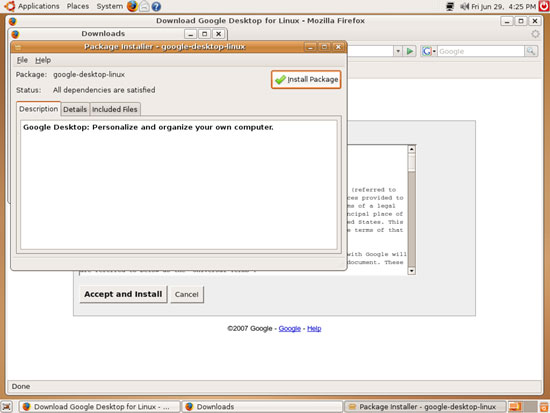Click the scroll up arrow in terms box
The width and height of the screenshot is (550, 413).
412,149
